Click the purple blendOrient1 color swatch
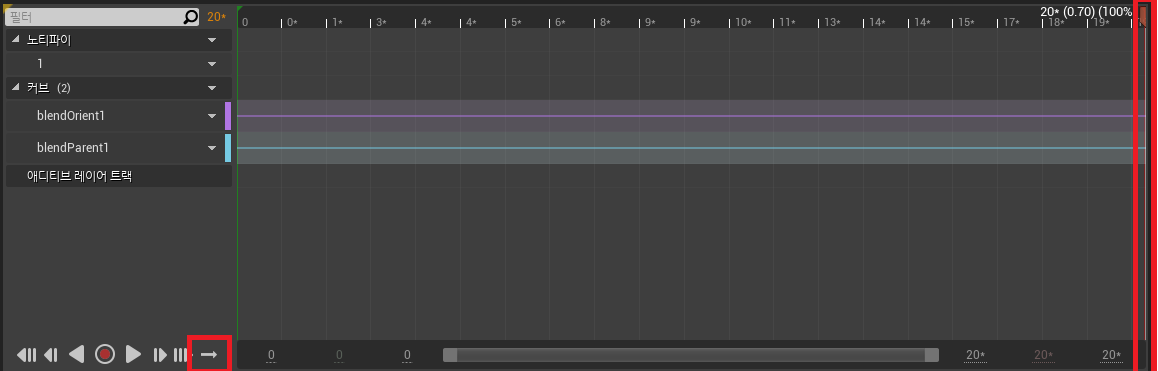The height and width of the screenshot is (371, 1158). [x=228, y=116]
